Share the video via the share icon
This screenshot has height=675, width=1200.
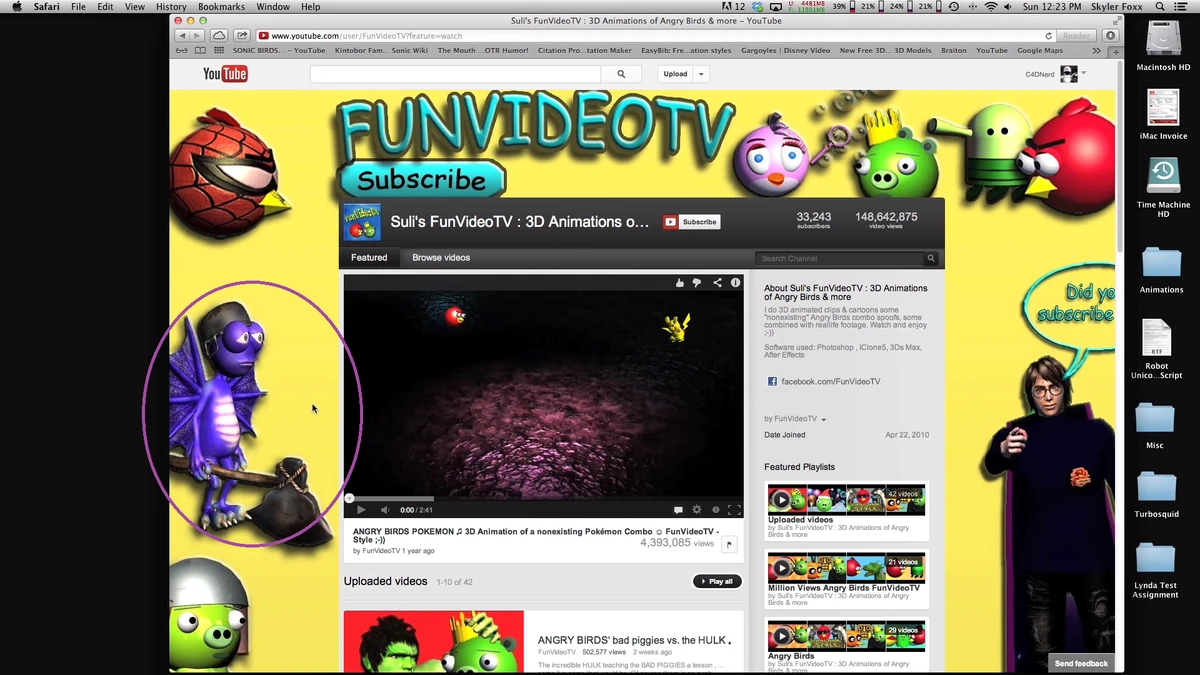(717, 283)
